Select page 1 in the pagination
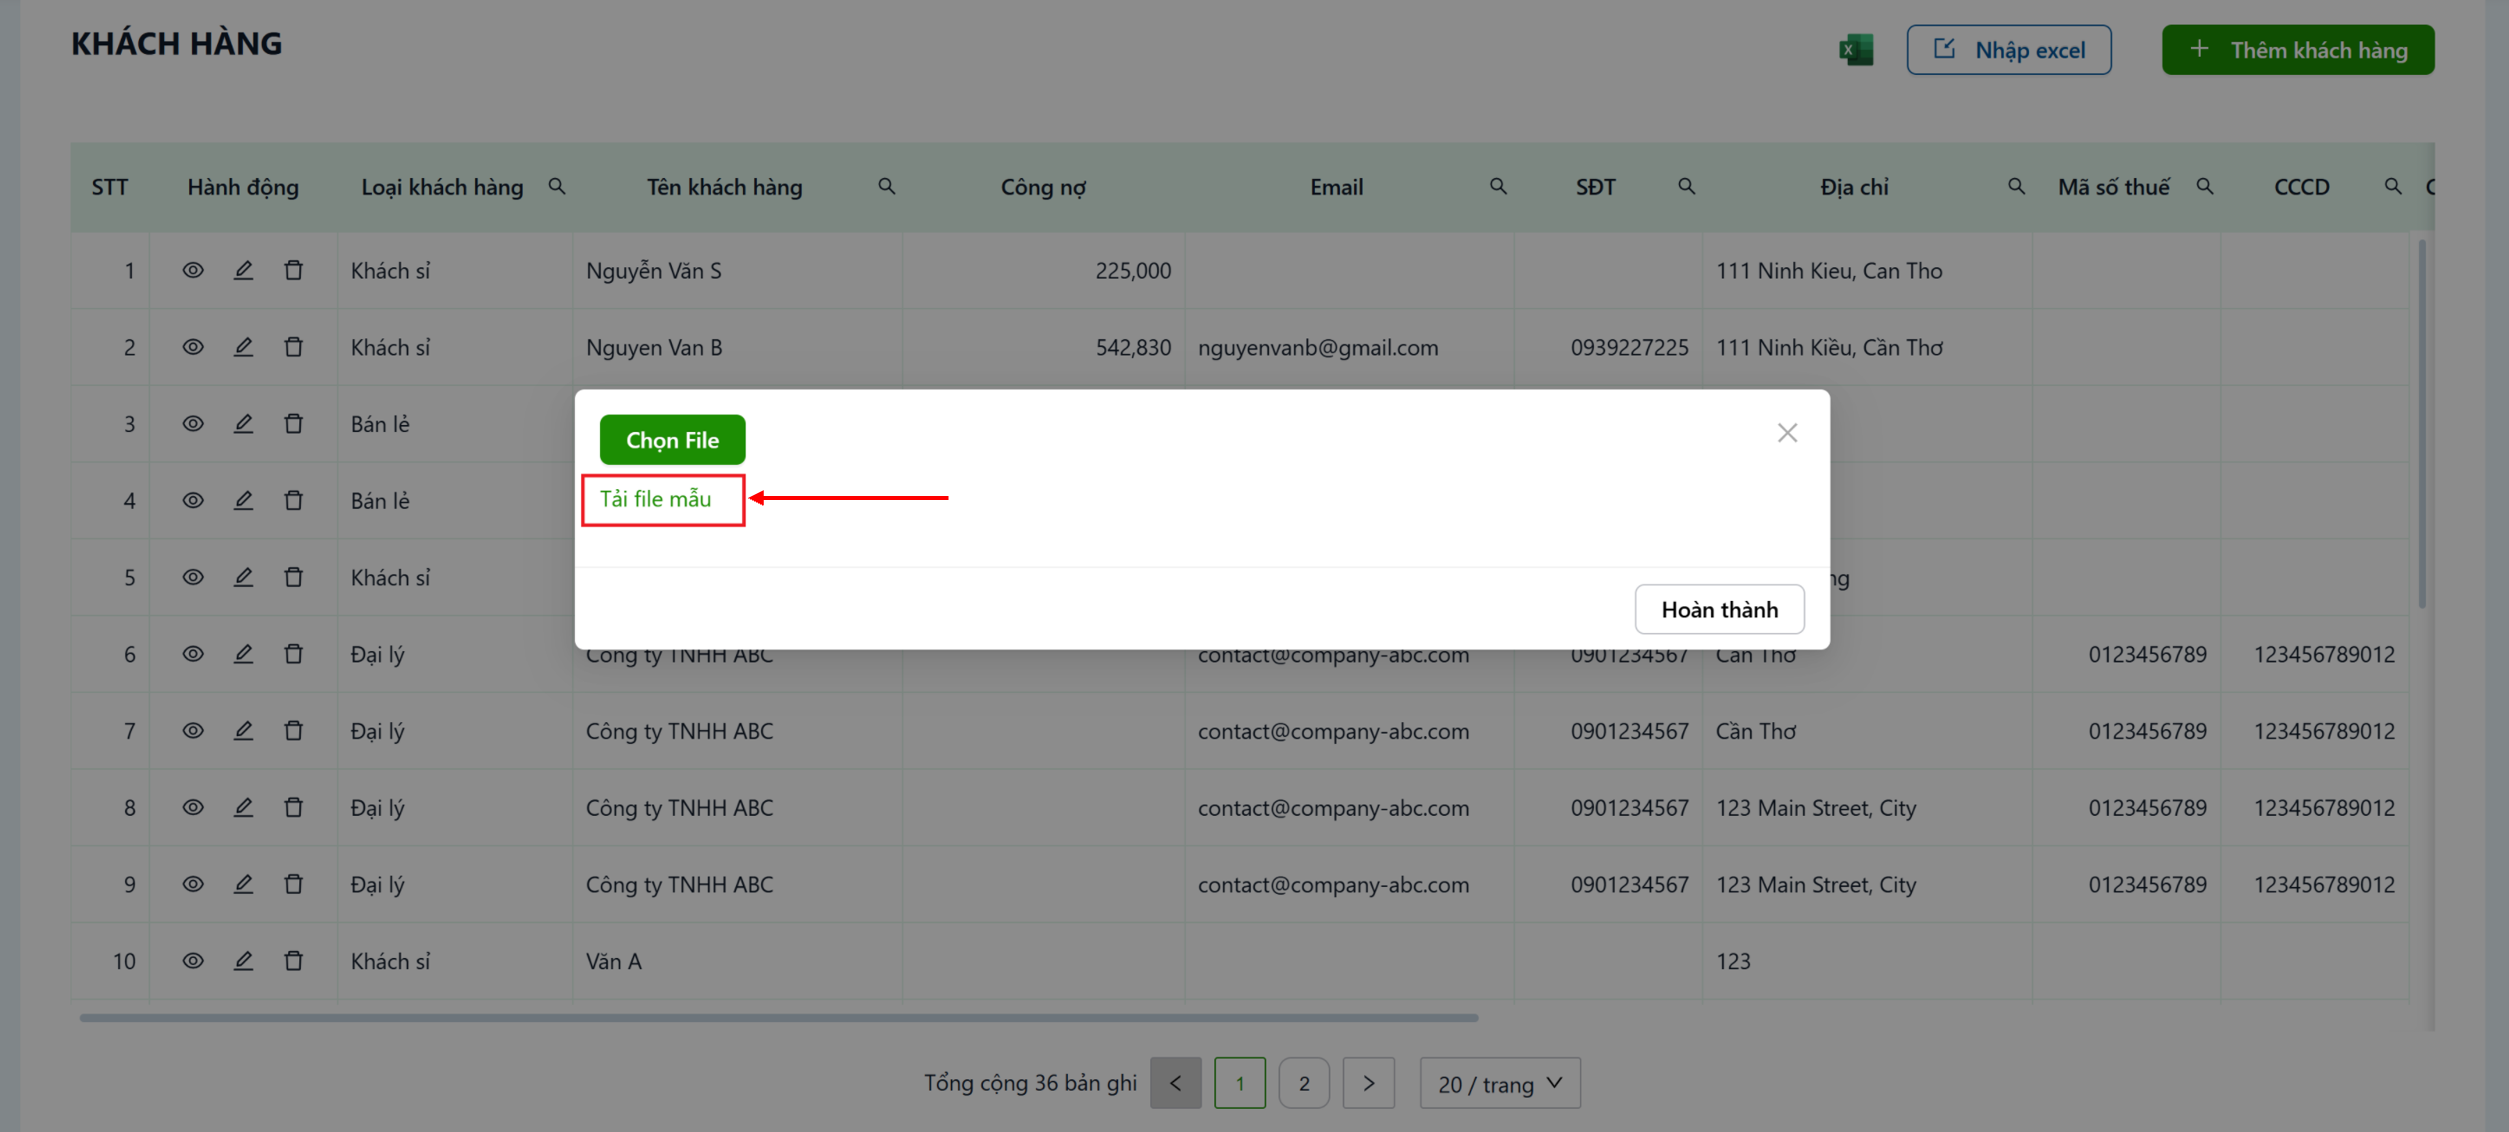Image resolution: width=2509 pixels, height=1132 pixels. [1240, 1083]
